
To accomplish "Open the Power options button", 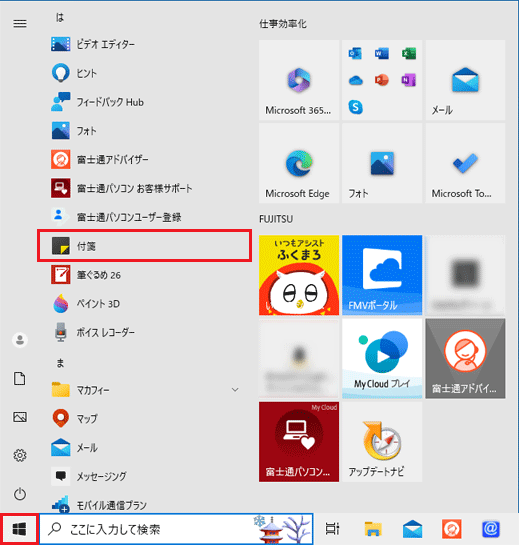I will tap(20, 494).
